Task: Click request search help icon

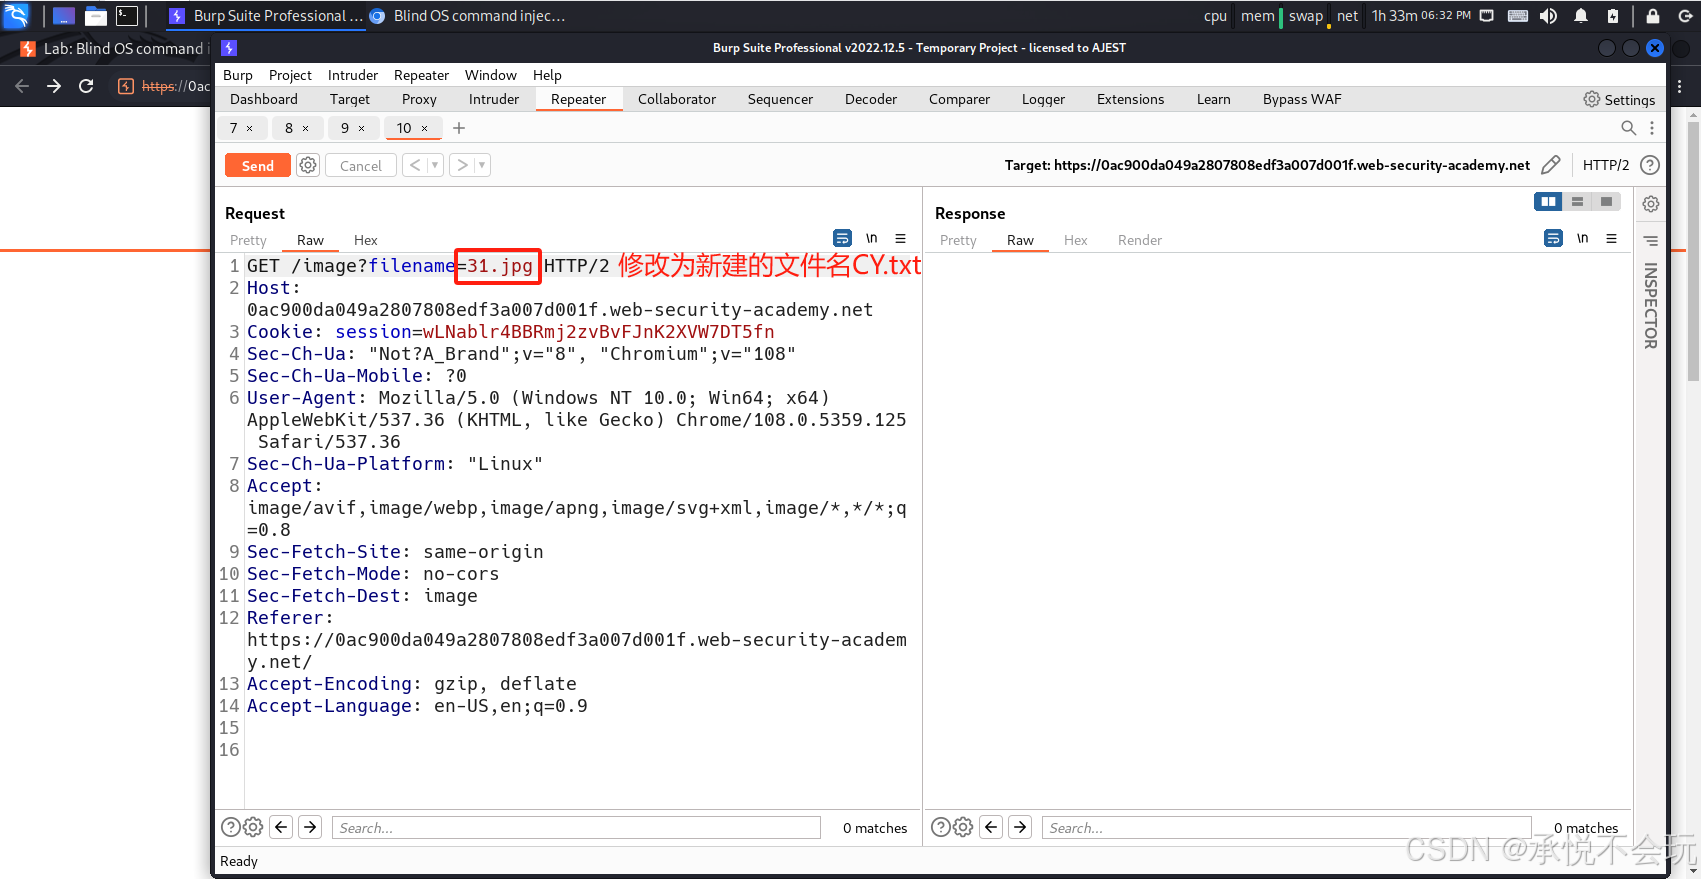Action: tap(230, 827)
